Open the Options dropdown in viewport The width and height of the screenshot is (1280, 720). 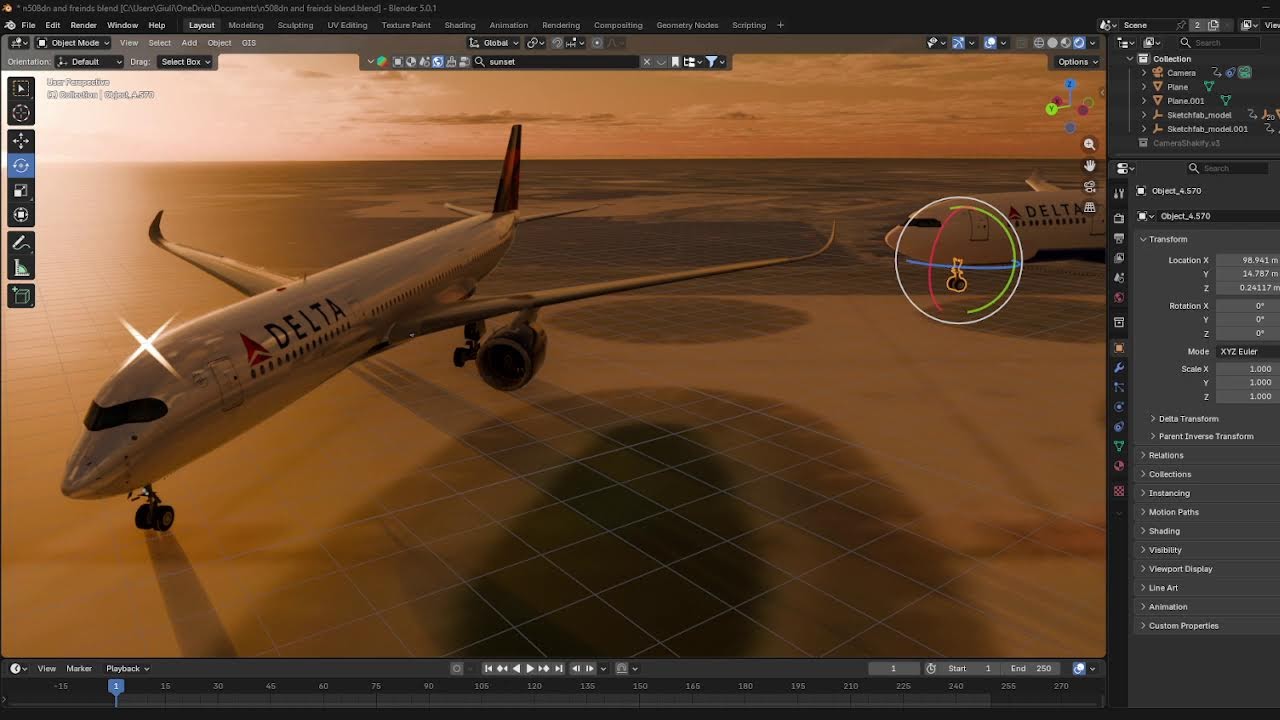(1076, 62)
